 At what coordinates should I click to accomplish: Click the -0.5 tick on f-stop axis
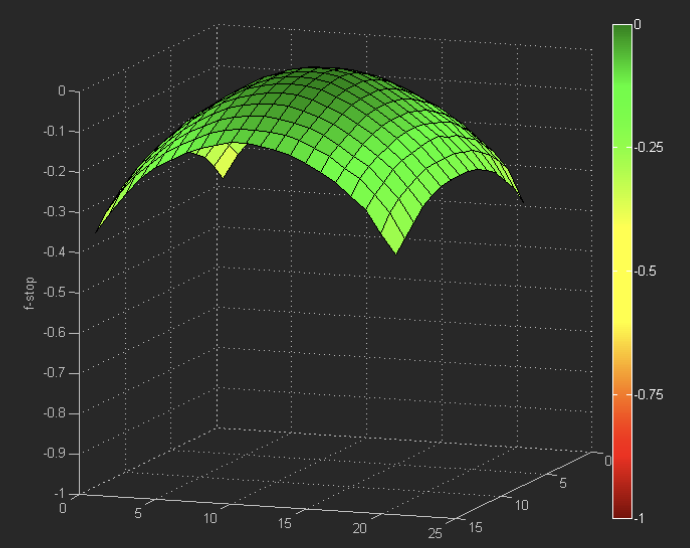(x=55, y=292)
